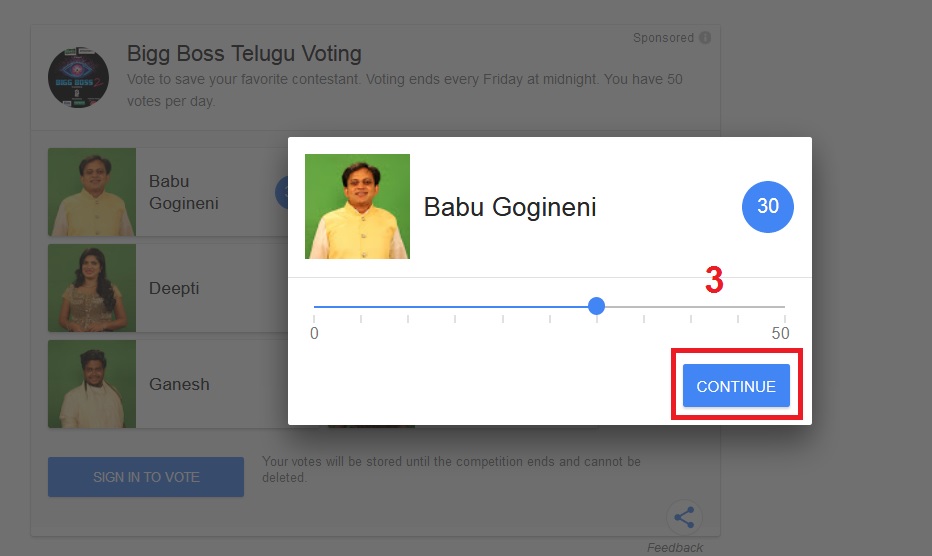932x556 pixels.
Task: Set the vote slider to 50 maximum
Action: [x=784, y=306]
